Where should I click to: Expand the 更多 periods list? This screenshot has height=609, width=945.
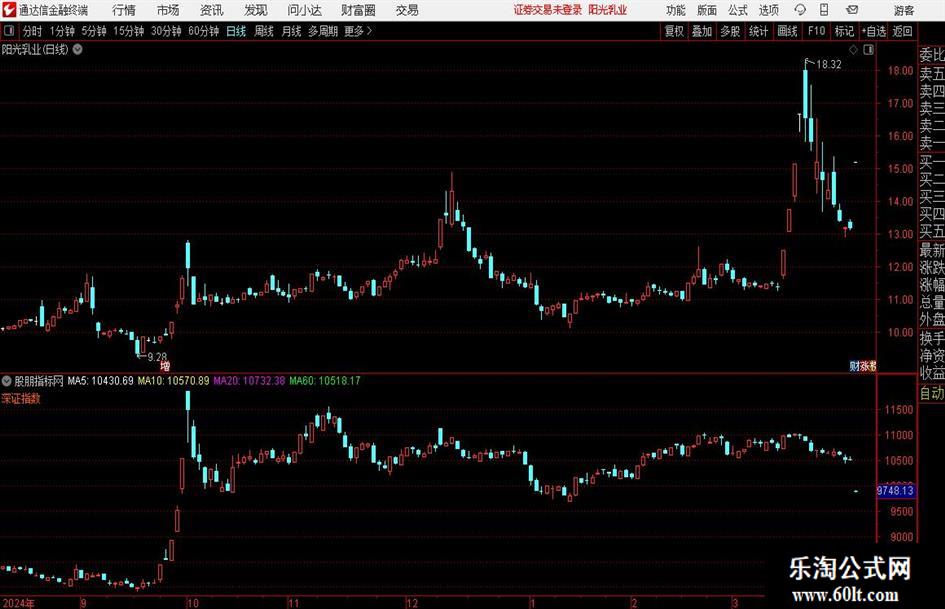click(358, 31)
